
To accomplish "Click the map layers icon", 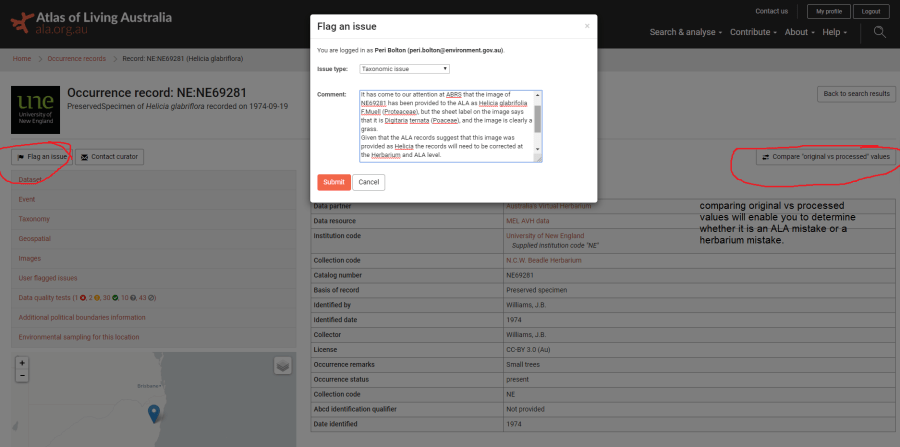I will [283, 366].
